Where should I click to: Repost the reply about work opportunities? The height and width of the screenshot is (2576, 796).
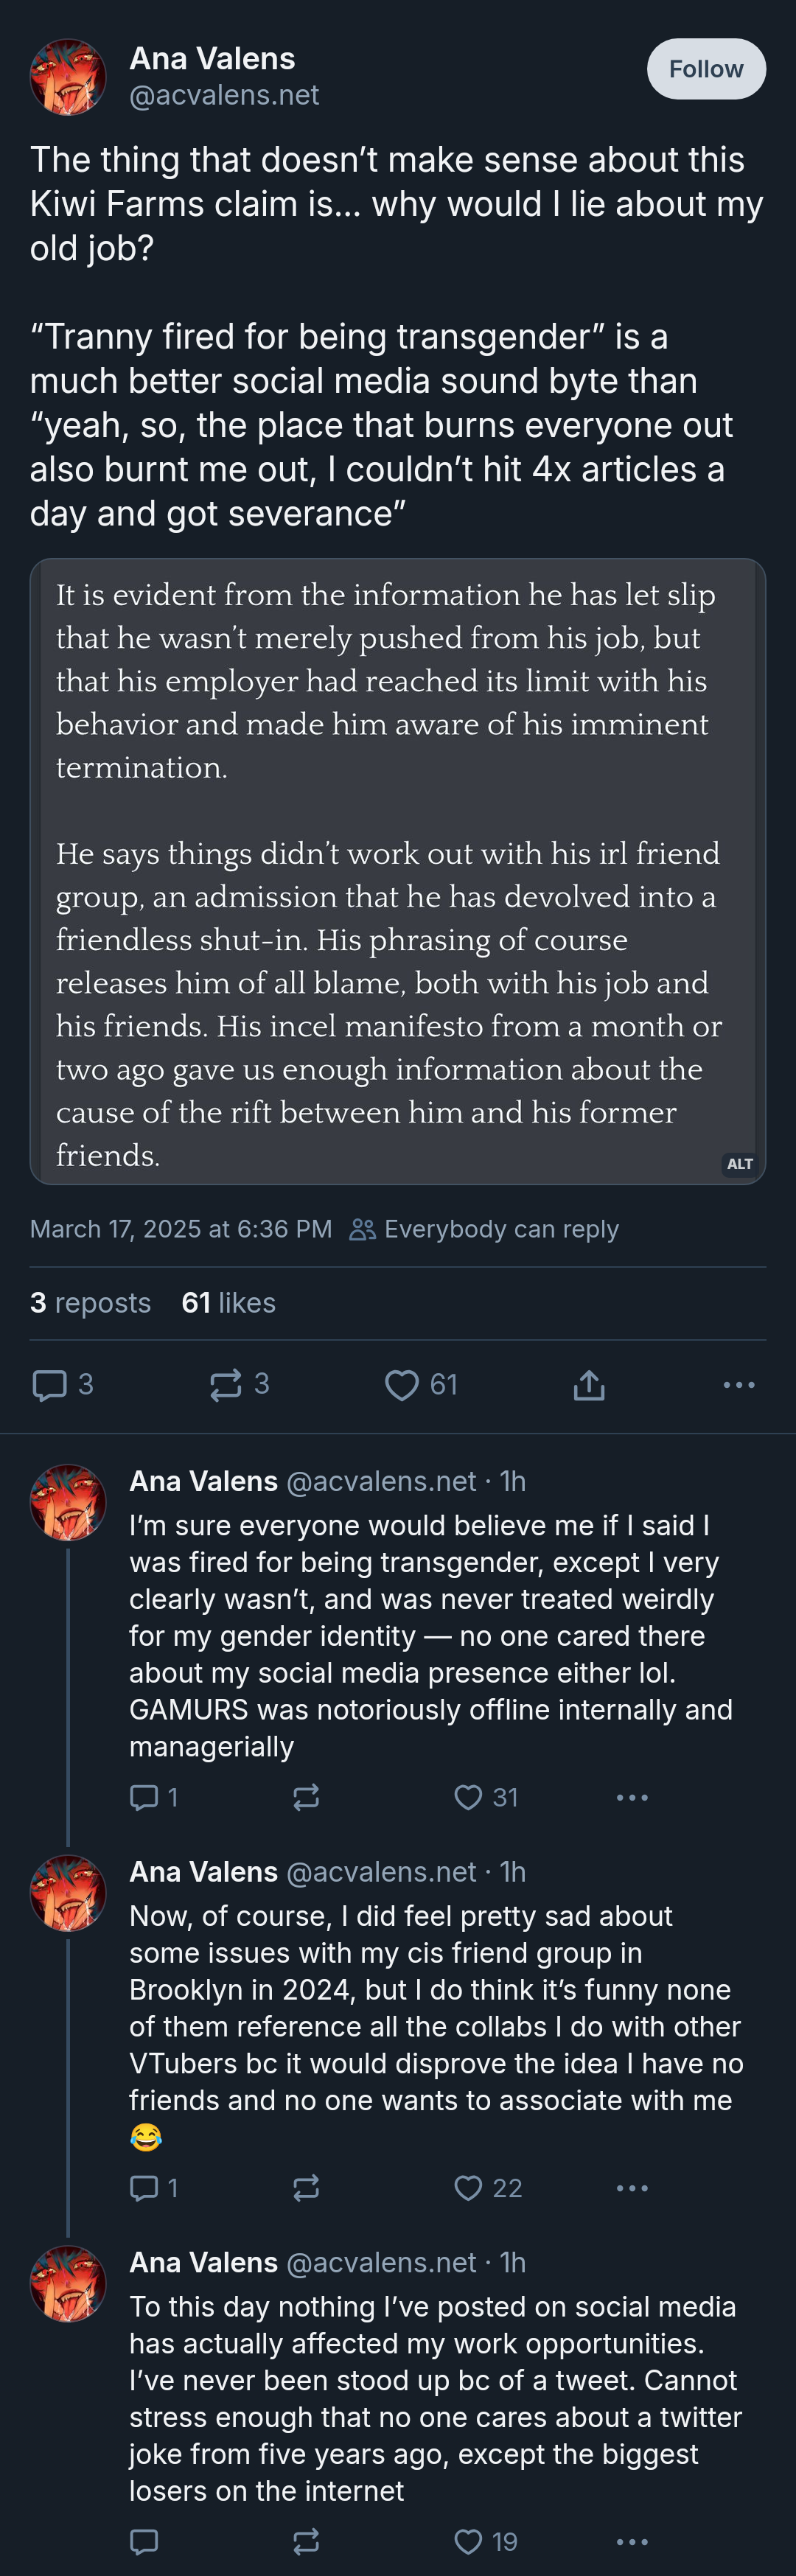(306, 2541)
